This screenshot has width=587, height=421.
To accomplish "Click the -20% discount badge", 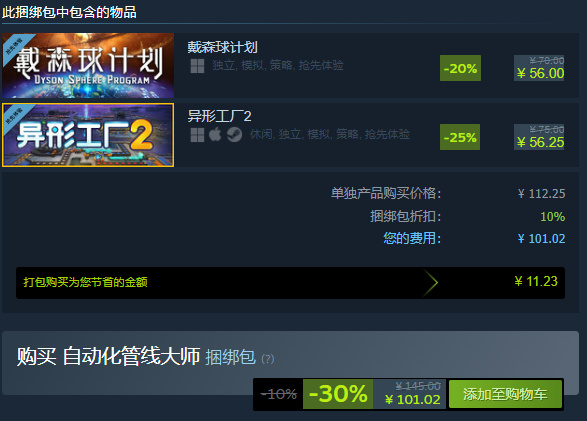I will (460, 68).
